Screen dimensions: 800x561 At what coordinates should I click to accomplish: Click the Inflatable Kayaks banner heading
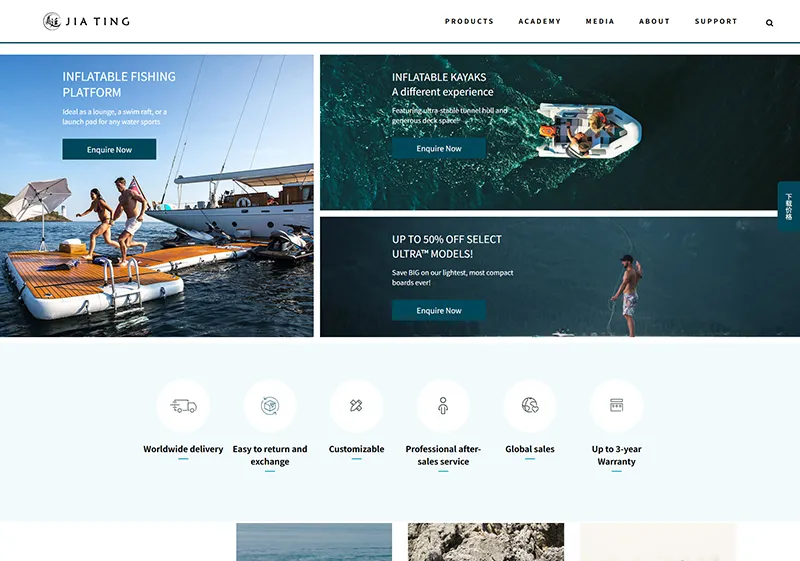tap(439, 77)
